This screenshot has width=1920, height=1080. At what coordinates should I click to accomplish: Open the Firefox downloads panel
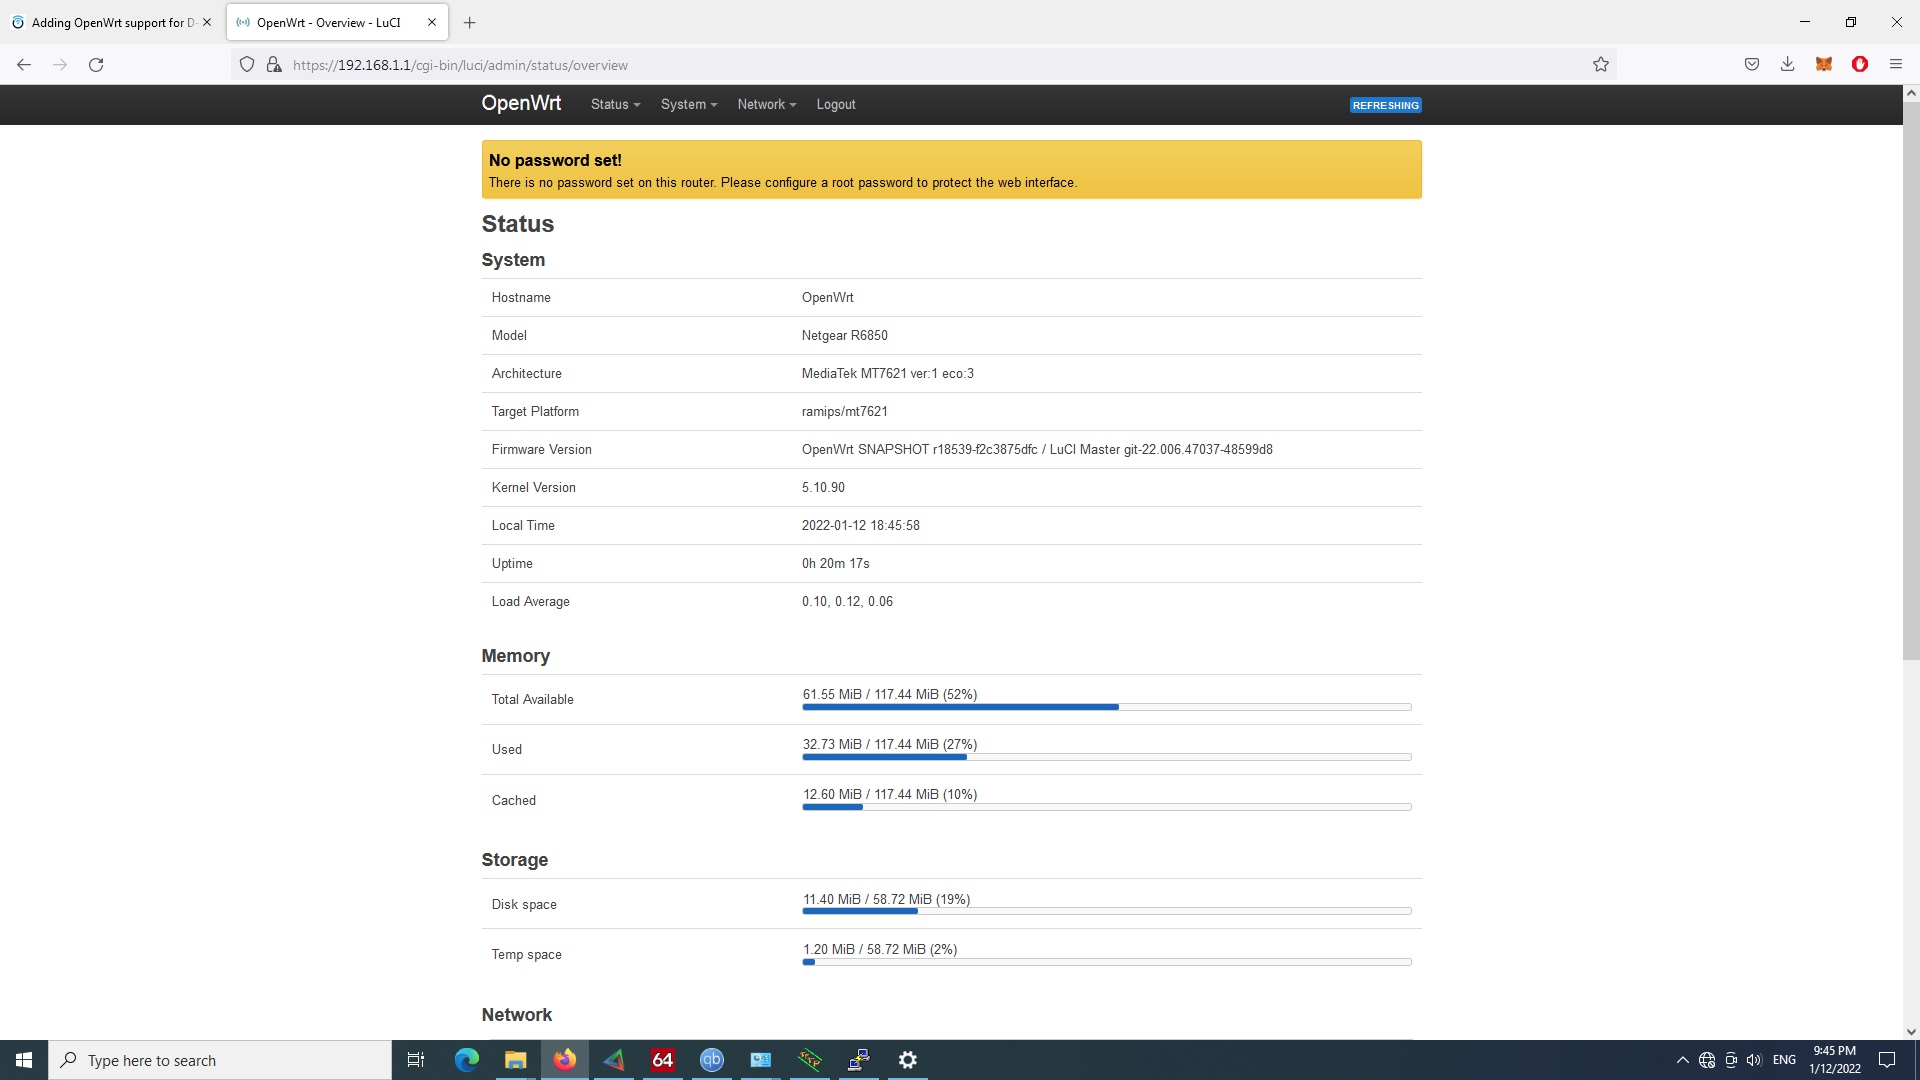point(1787,63)
